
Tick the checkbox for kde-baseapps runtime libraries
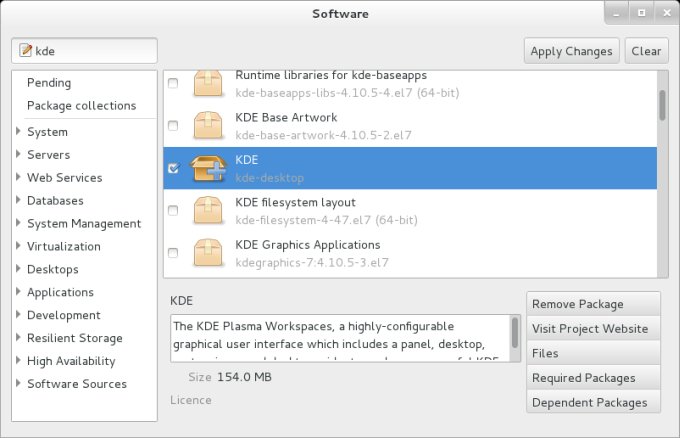(173, 83)
